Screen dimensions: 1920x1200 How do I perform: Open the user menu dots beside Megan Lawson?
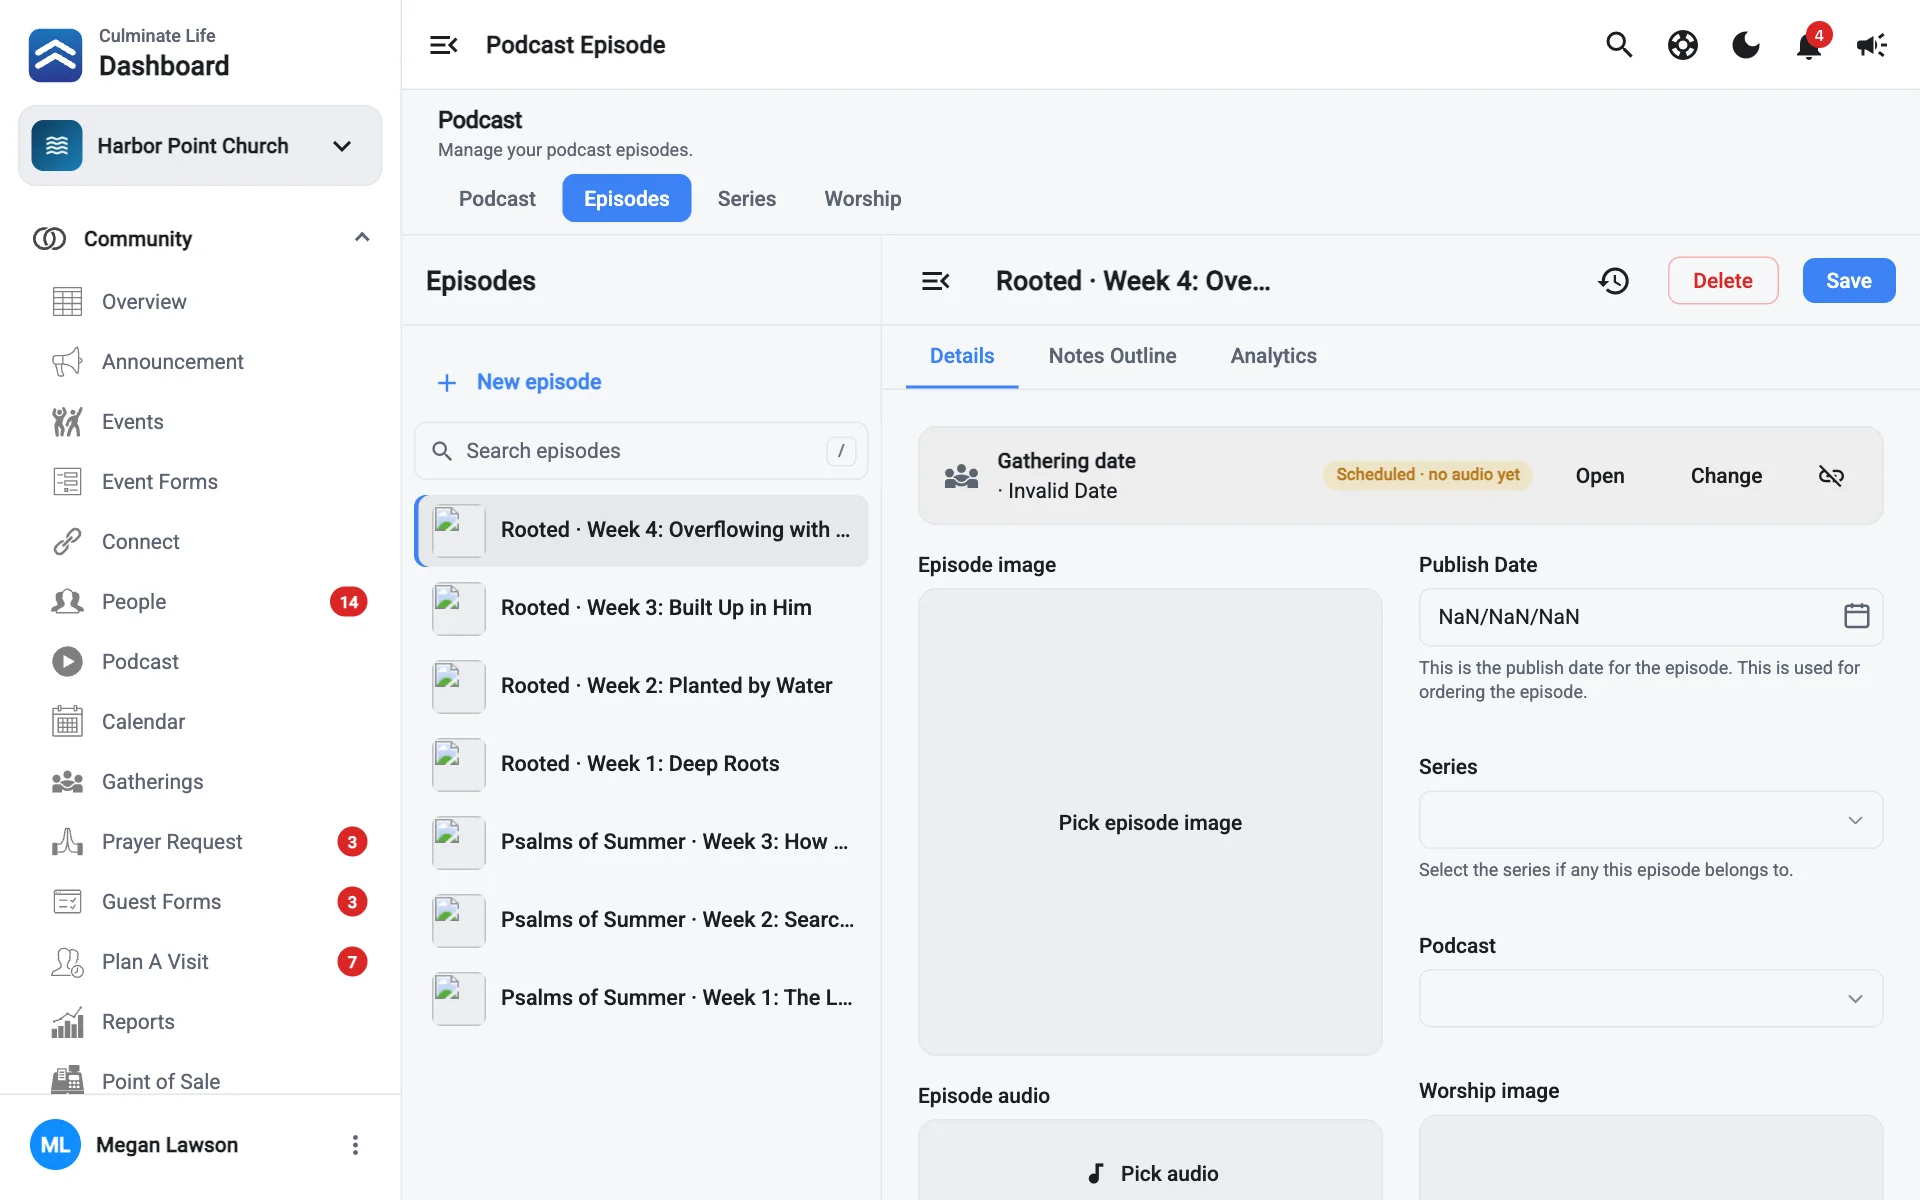click(x=355, y=1145)
